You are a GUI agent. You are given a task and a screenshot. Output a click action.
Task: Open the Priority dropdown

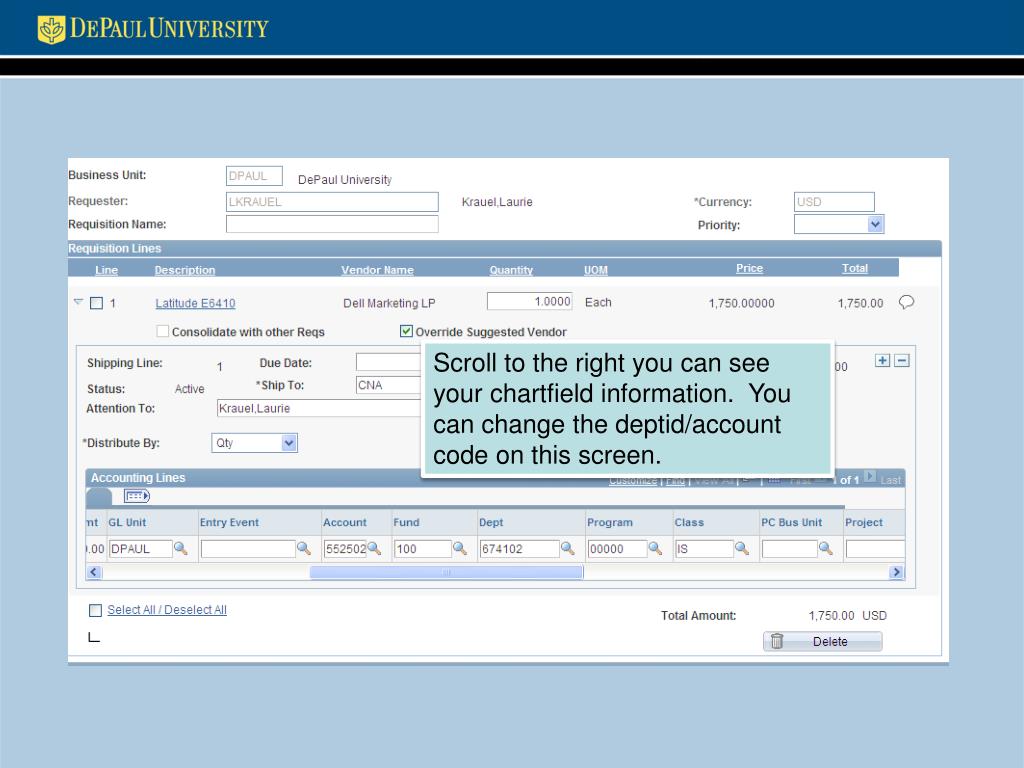875,224
